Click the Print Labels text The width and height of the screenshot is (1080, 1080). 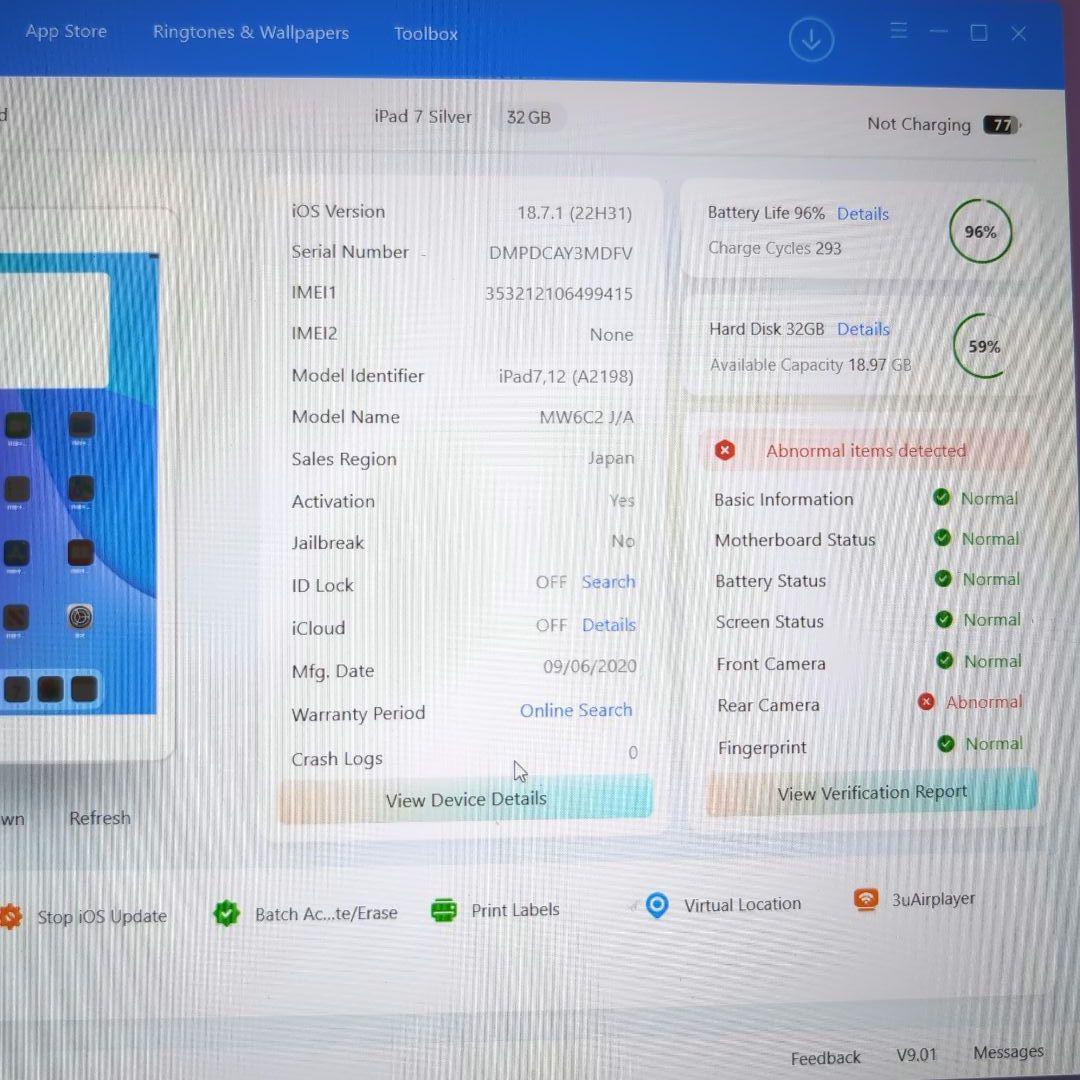point(515,910)
